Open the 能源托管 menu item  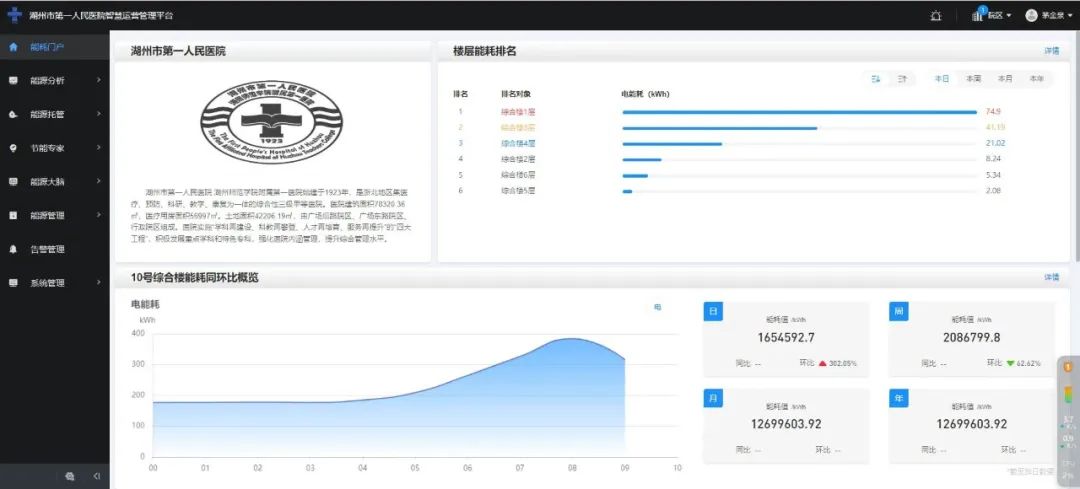point(54,114)
